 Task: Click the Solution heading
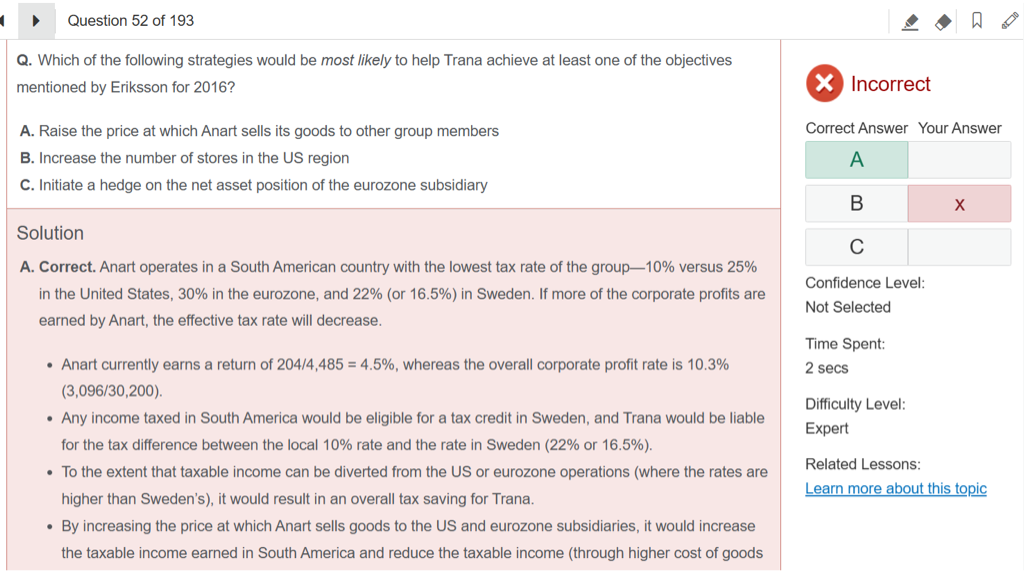click(50, 233)
